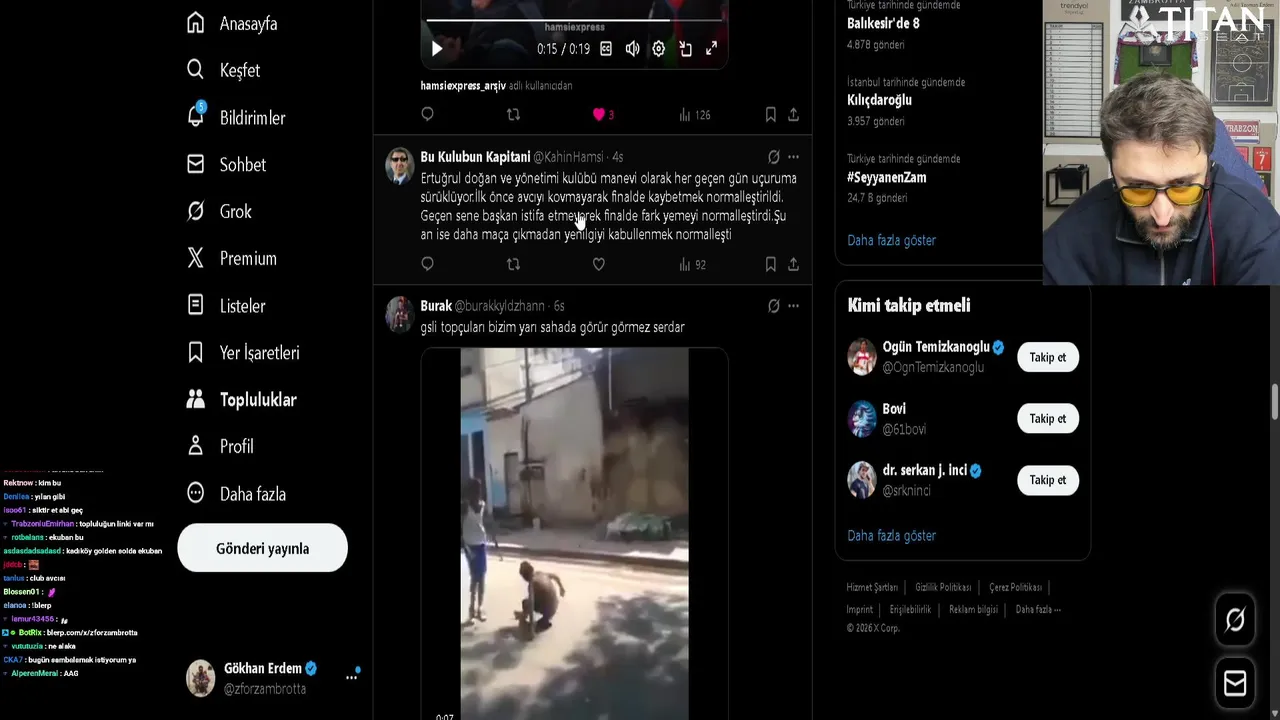Open video settings gear
Image resolution: width=1280 pixels, height=720 pixels.
[659, 48]
